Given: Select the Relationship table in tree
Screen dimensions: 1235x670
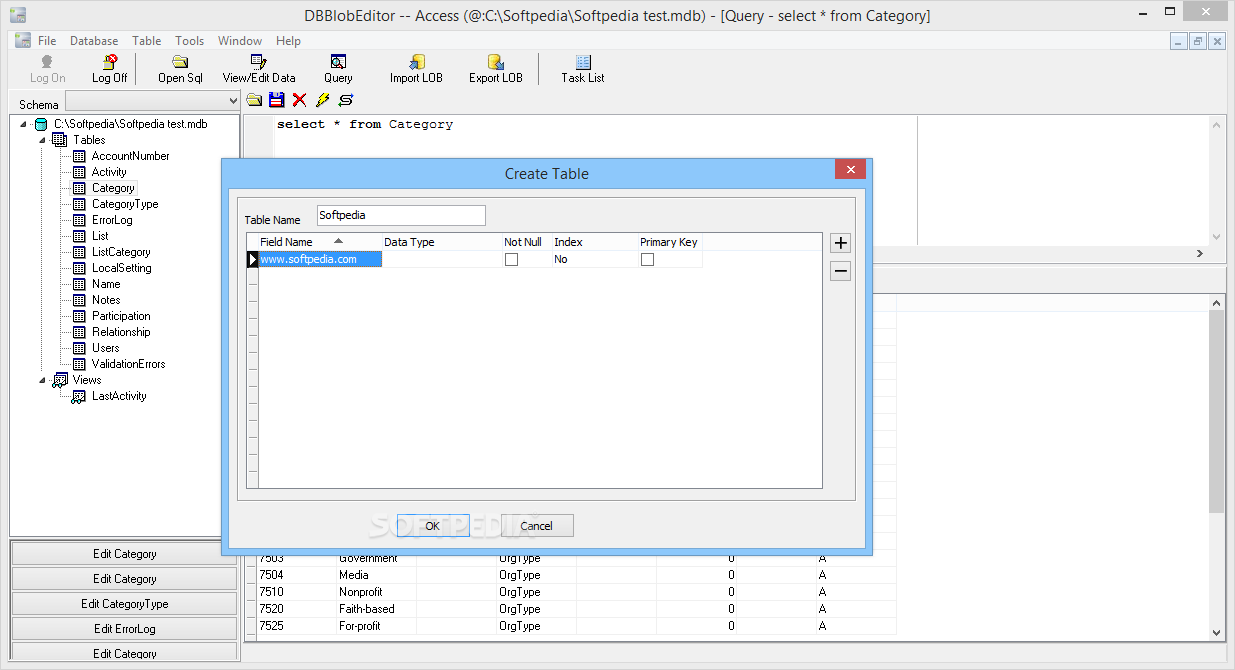Looking at the screenshot, I should pyautogui.click(x=121, y=332).
